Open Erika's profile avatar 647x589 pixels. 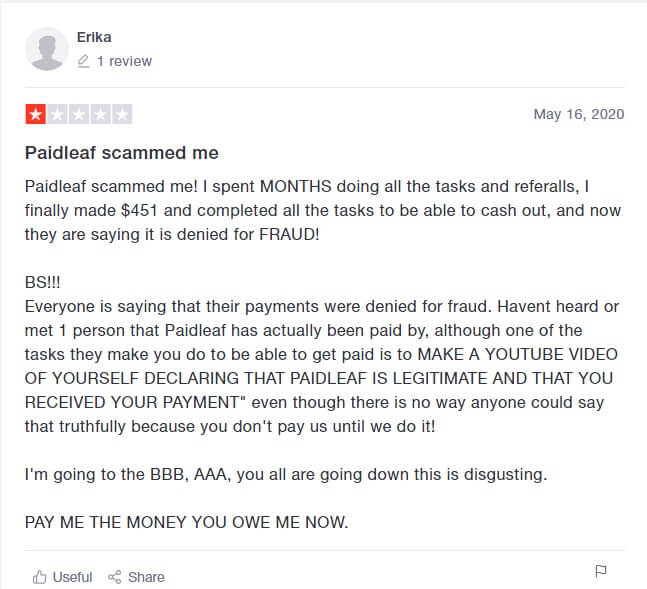pos(47,49)
